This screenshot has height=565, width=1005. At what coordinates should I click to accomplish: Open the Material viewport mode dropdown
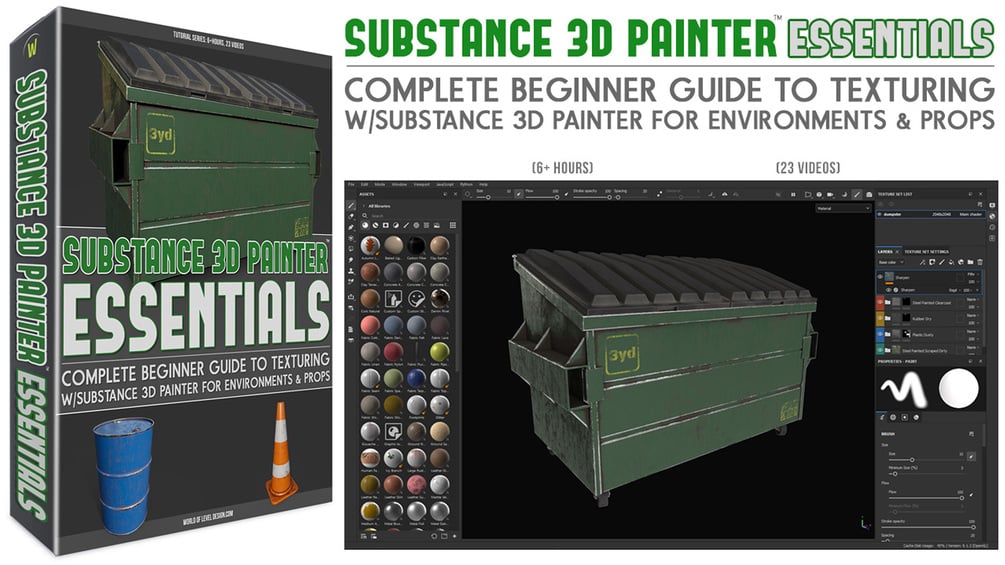[x=843, y=209]
